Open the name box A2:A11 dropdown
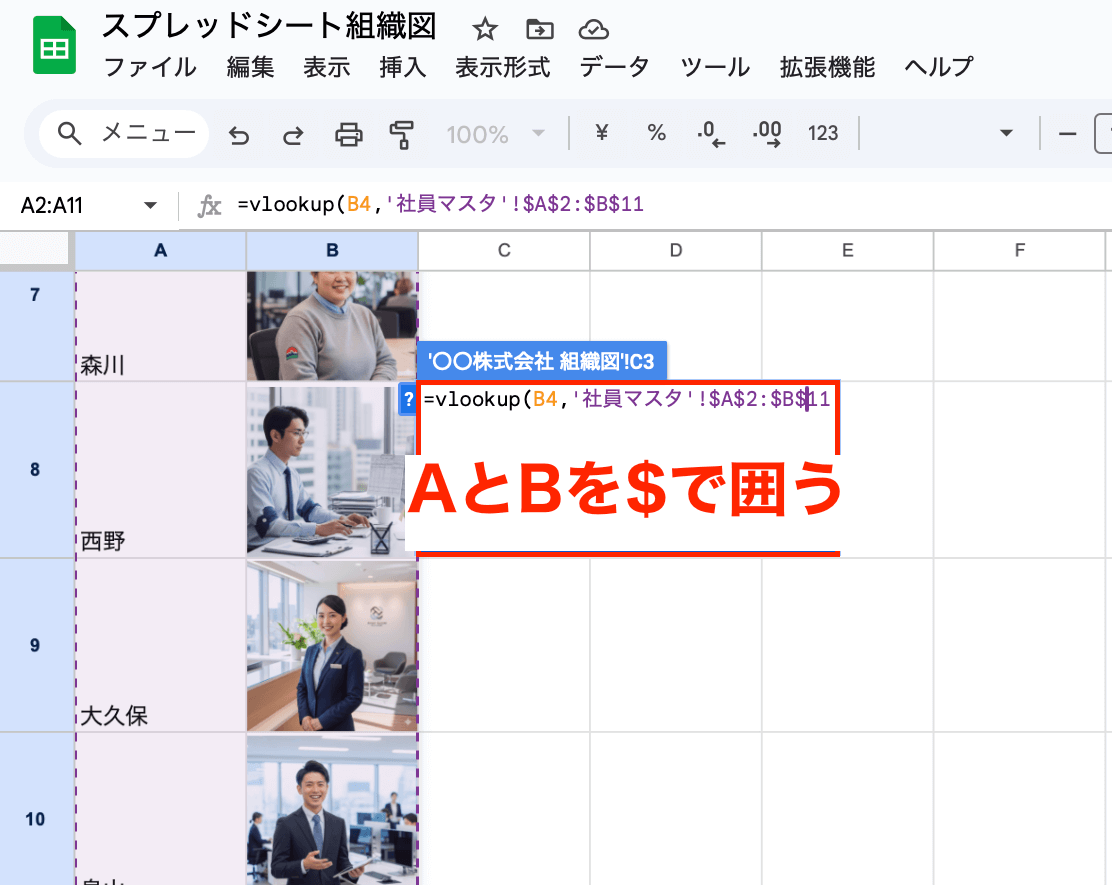 click(x=150, y=204)
